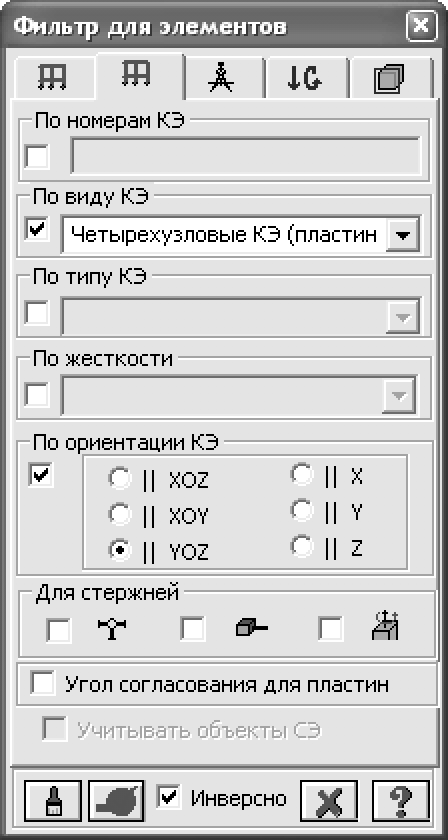The image size is (448, 840).
Task: Open the stacked squares tab
Action: click(x=387, y=79)
